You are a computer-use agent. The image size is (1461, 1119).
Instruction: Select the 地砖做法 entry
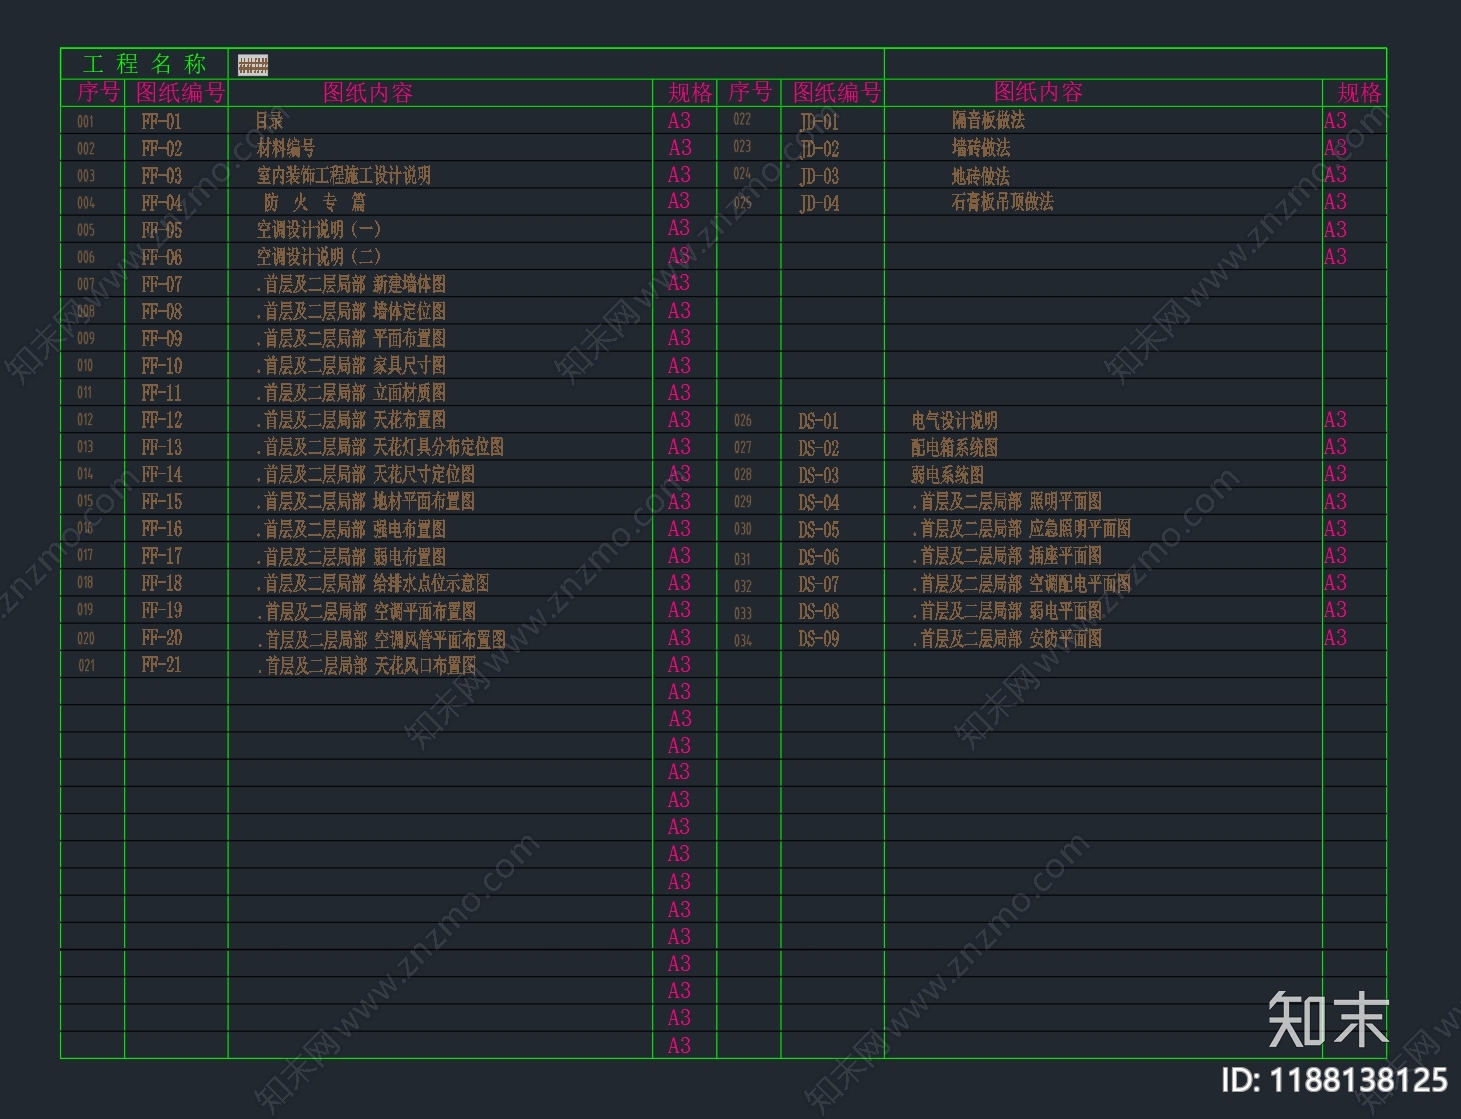click(x=981, y=177)
